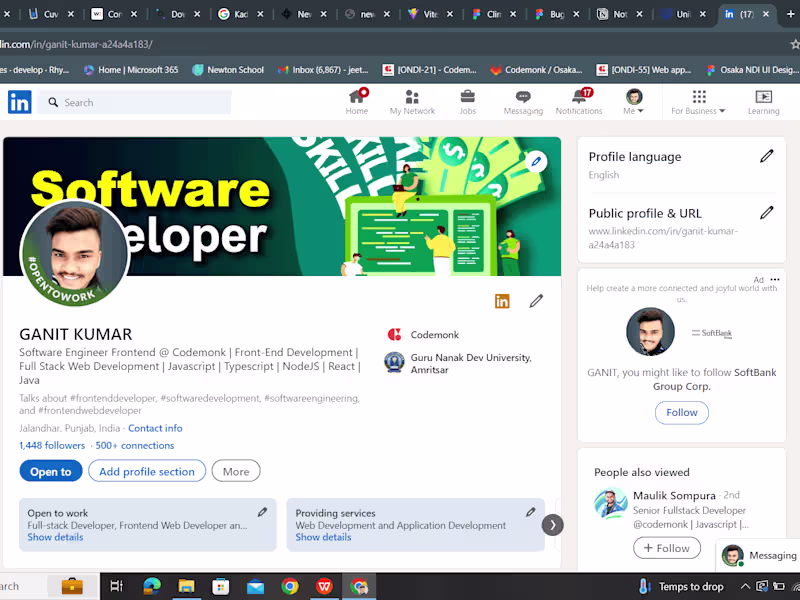The height and width of the screenshot is (600, 800).
Task: Click the gold LinkedIn Premium badge icon
Action: (x=502, y=302)
